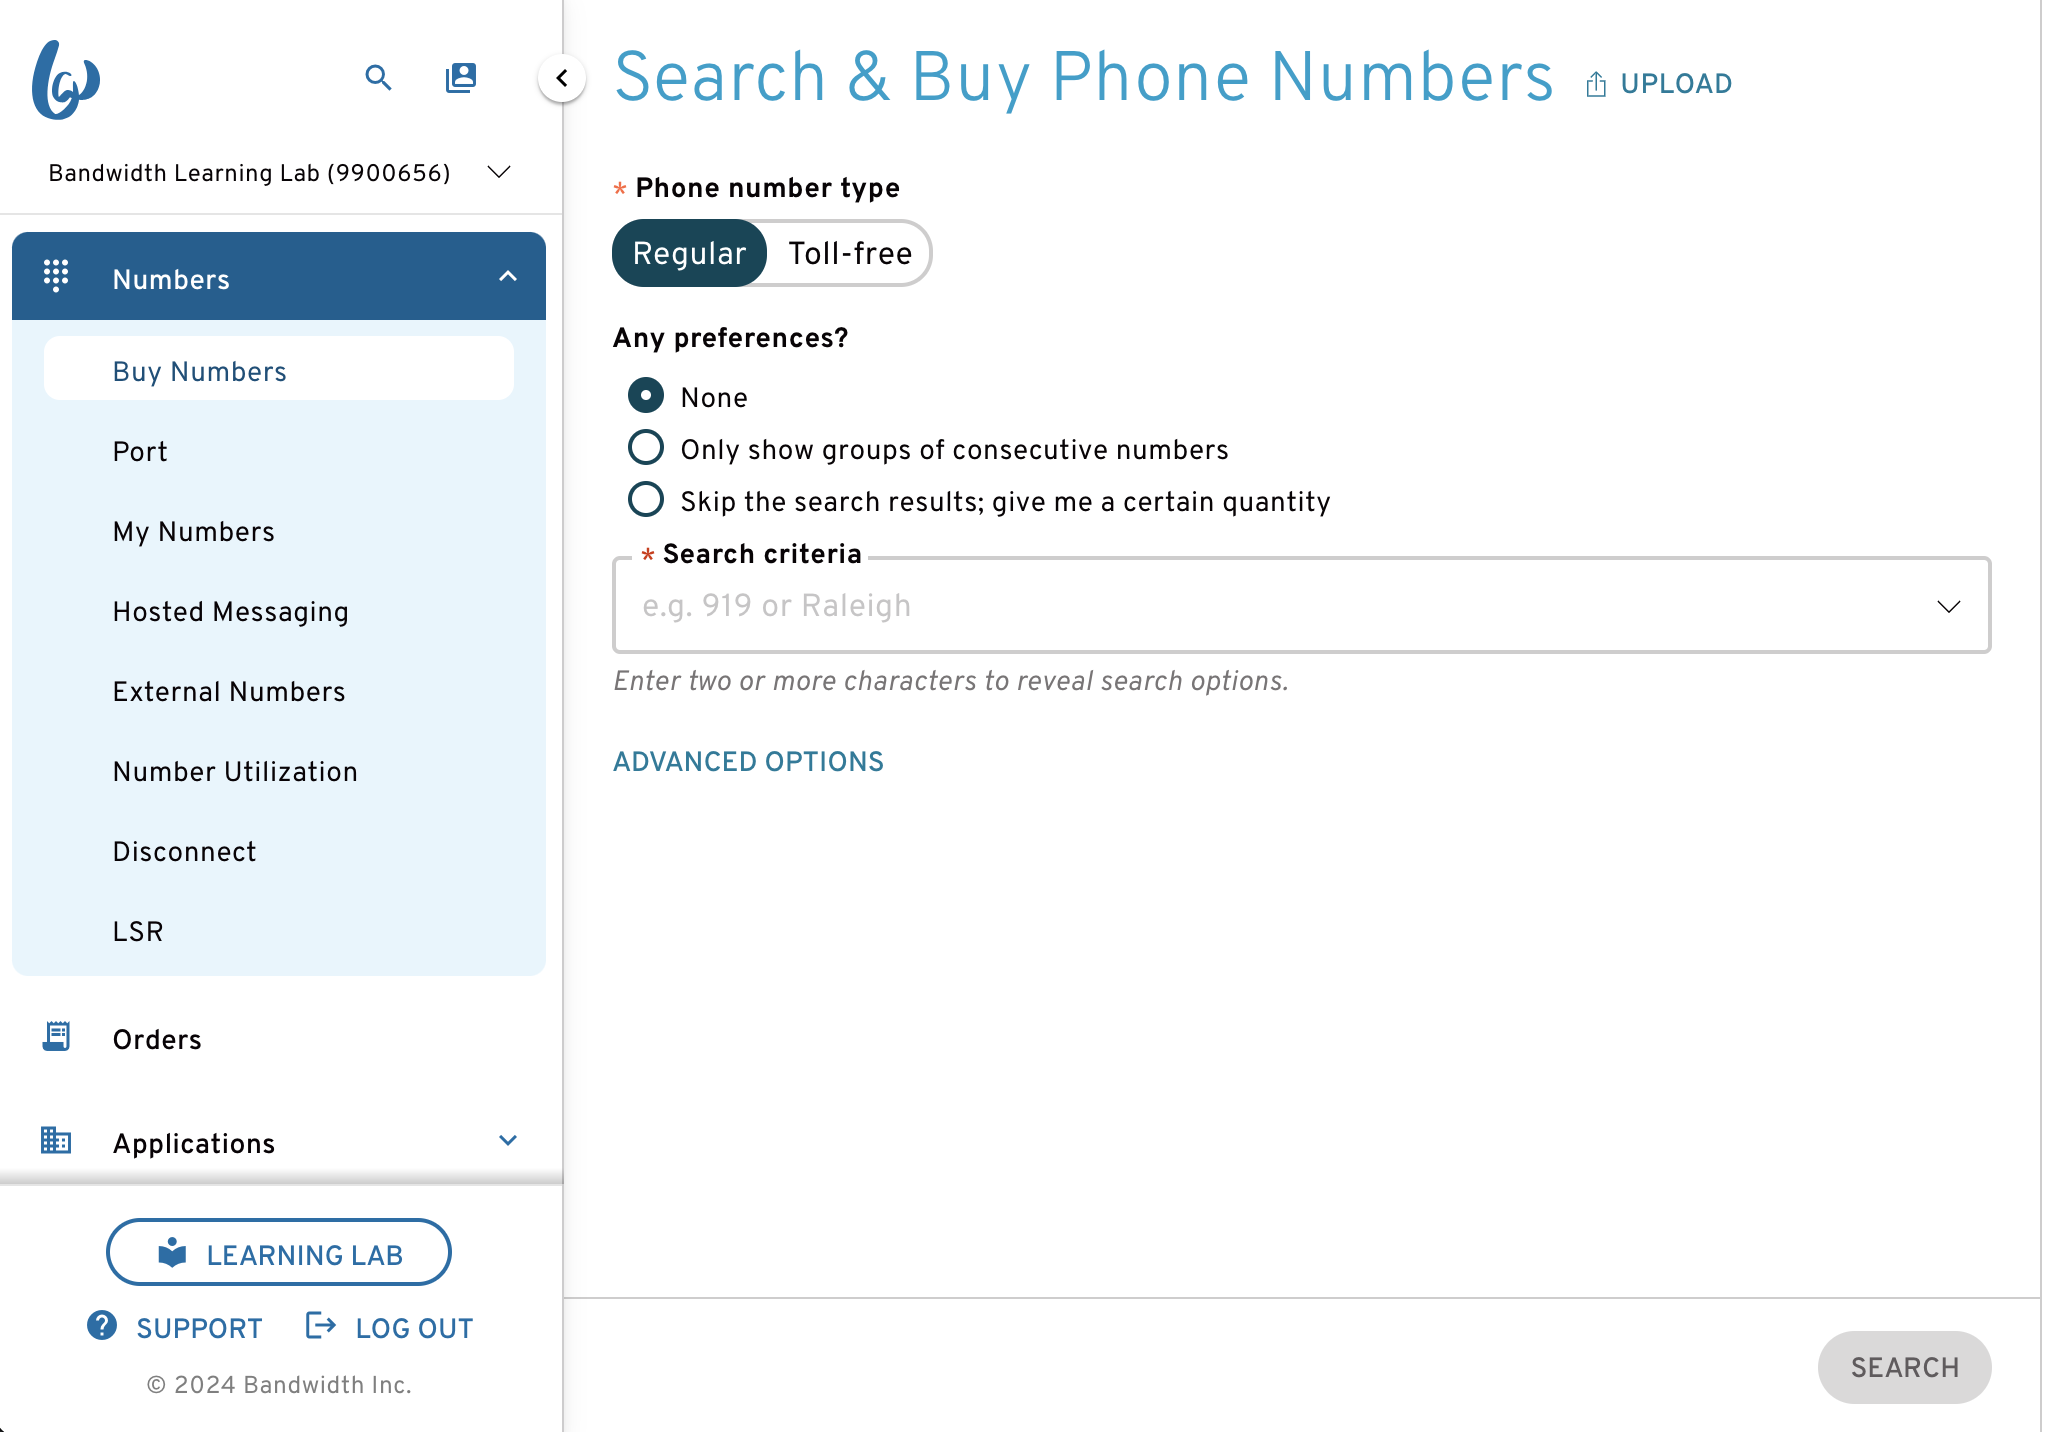Image resolution: width=2046 pixels, height=1432 pixels.
Task: Expand the Applications menu chevron
Action: [x=508, y=1140]
